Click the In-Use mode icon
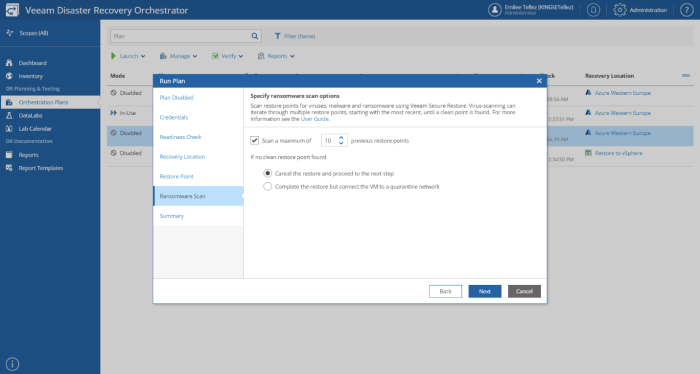Viewport: 700px width, 374px height. click(x=113, y=113)
